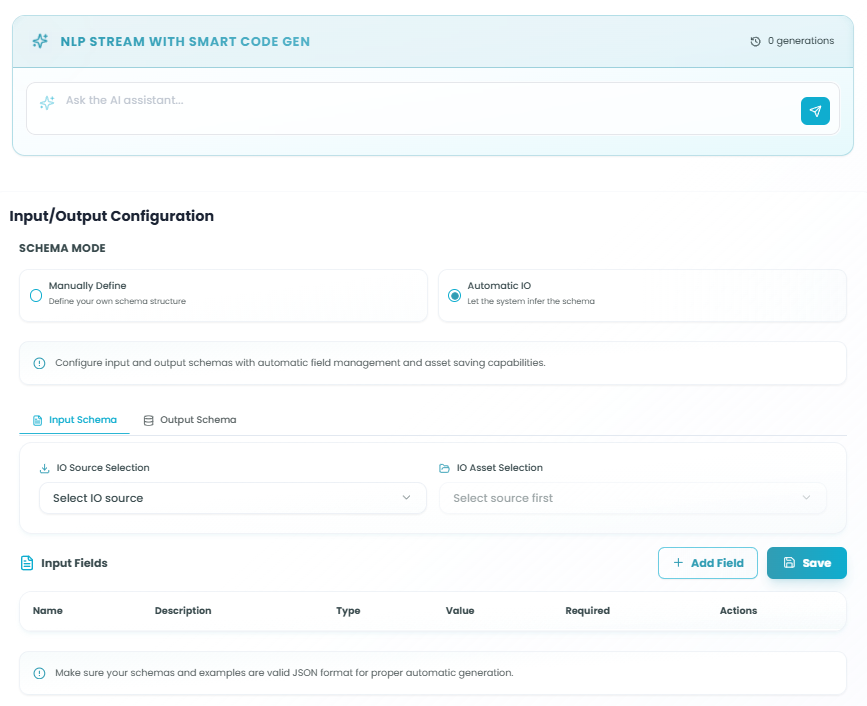The height and width of the screenshot is (706, 867).
Task: Click the info icon in JSON format notice
Action: [x=40, y=673]
